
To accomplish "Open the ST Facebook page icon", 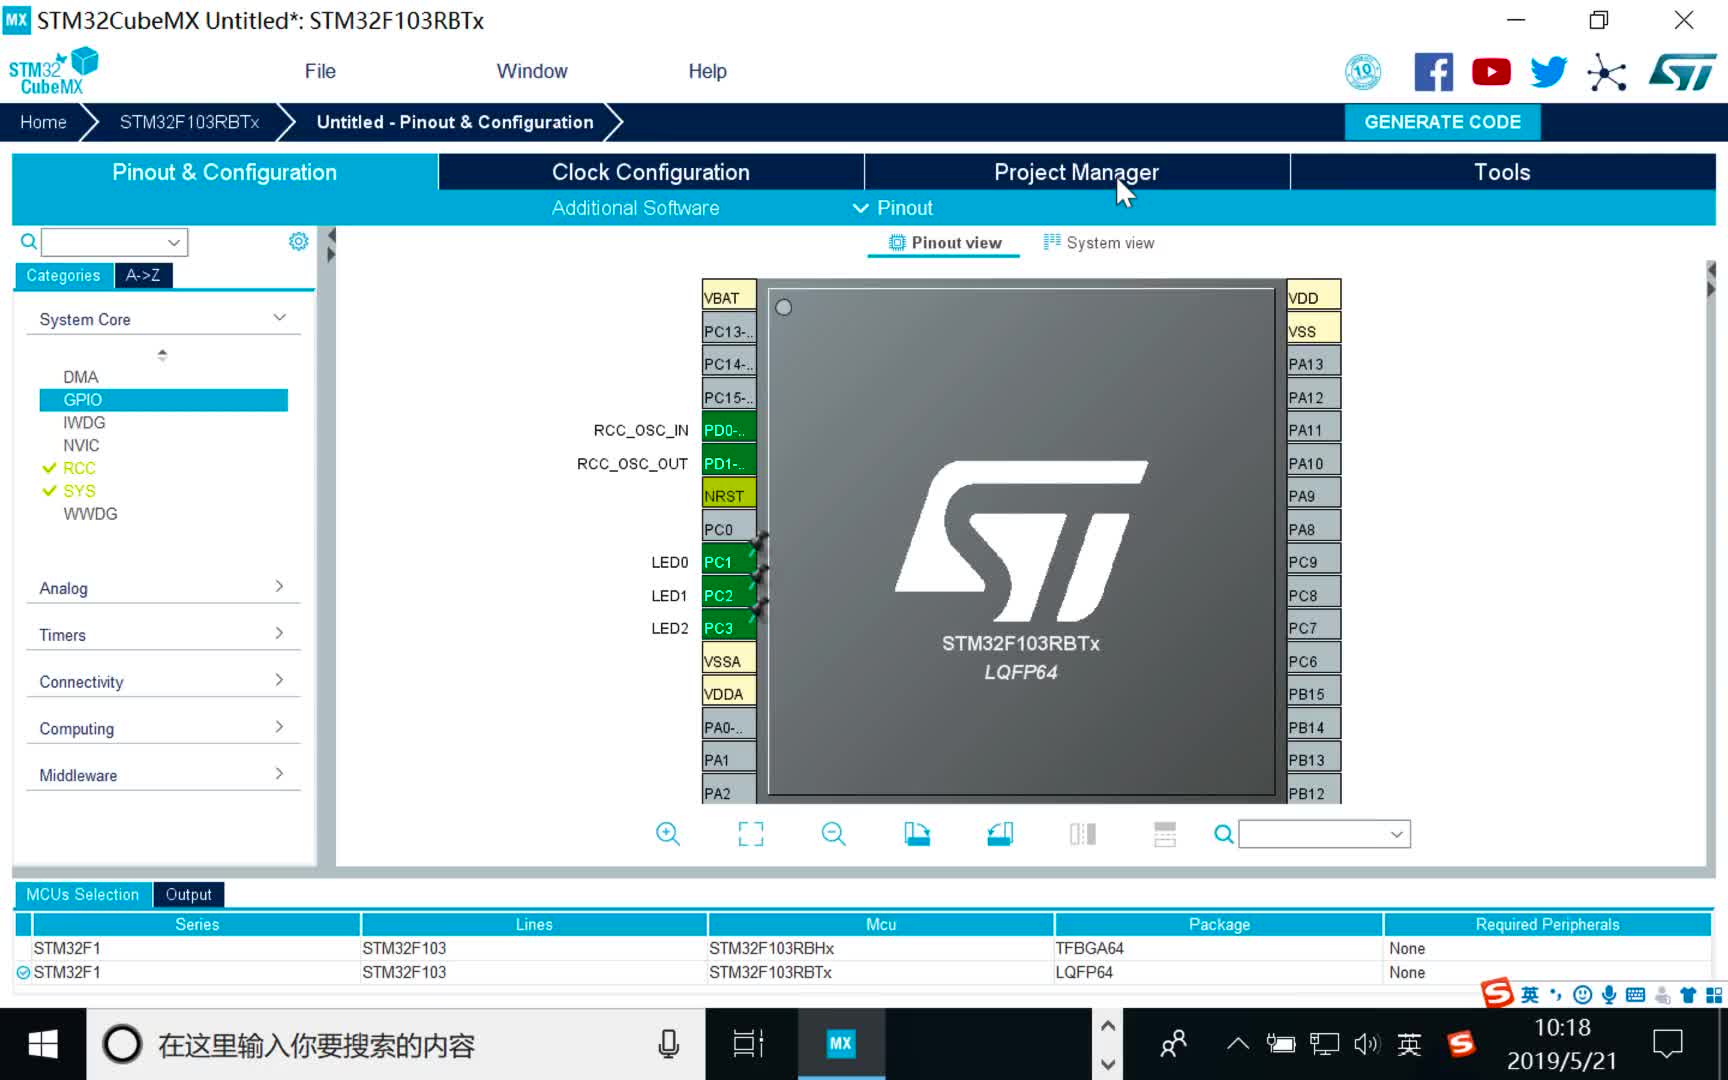I will click(1433, 72).
